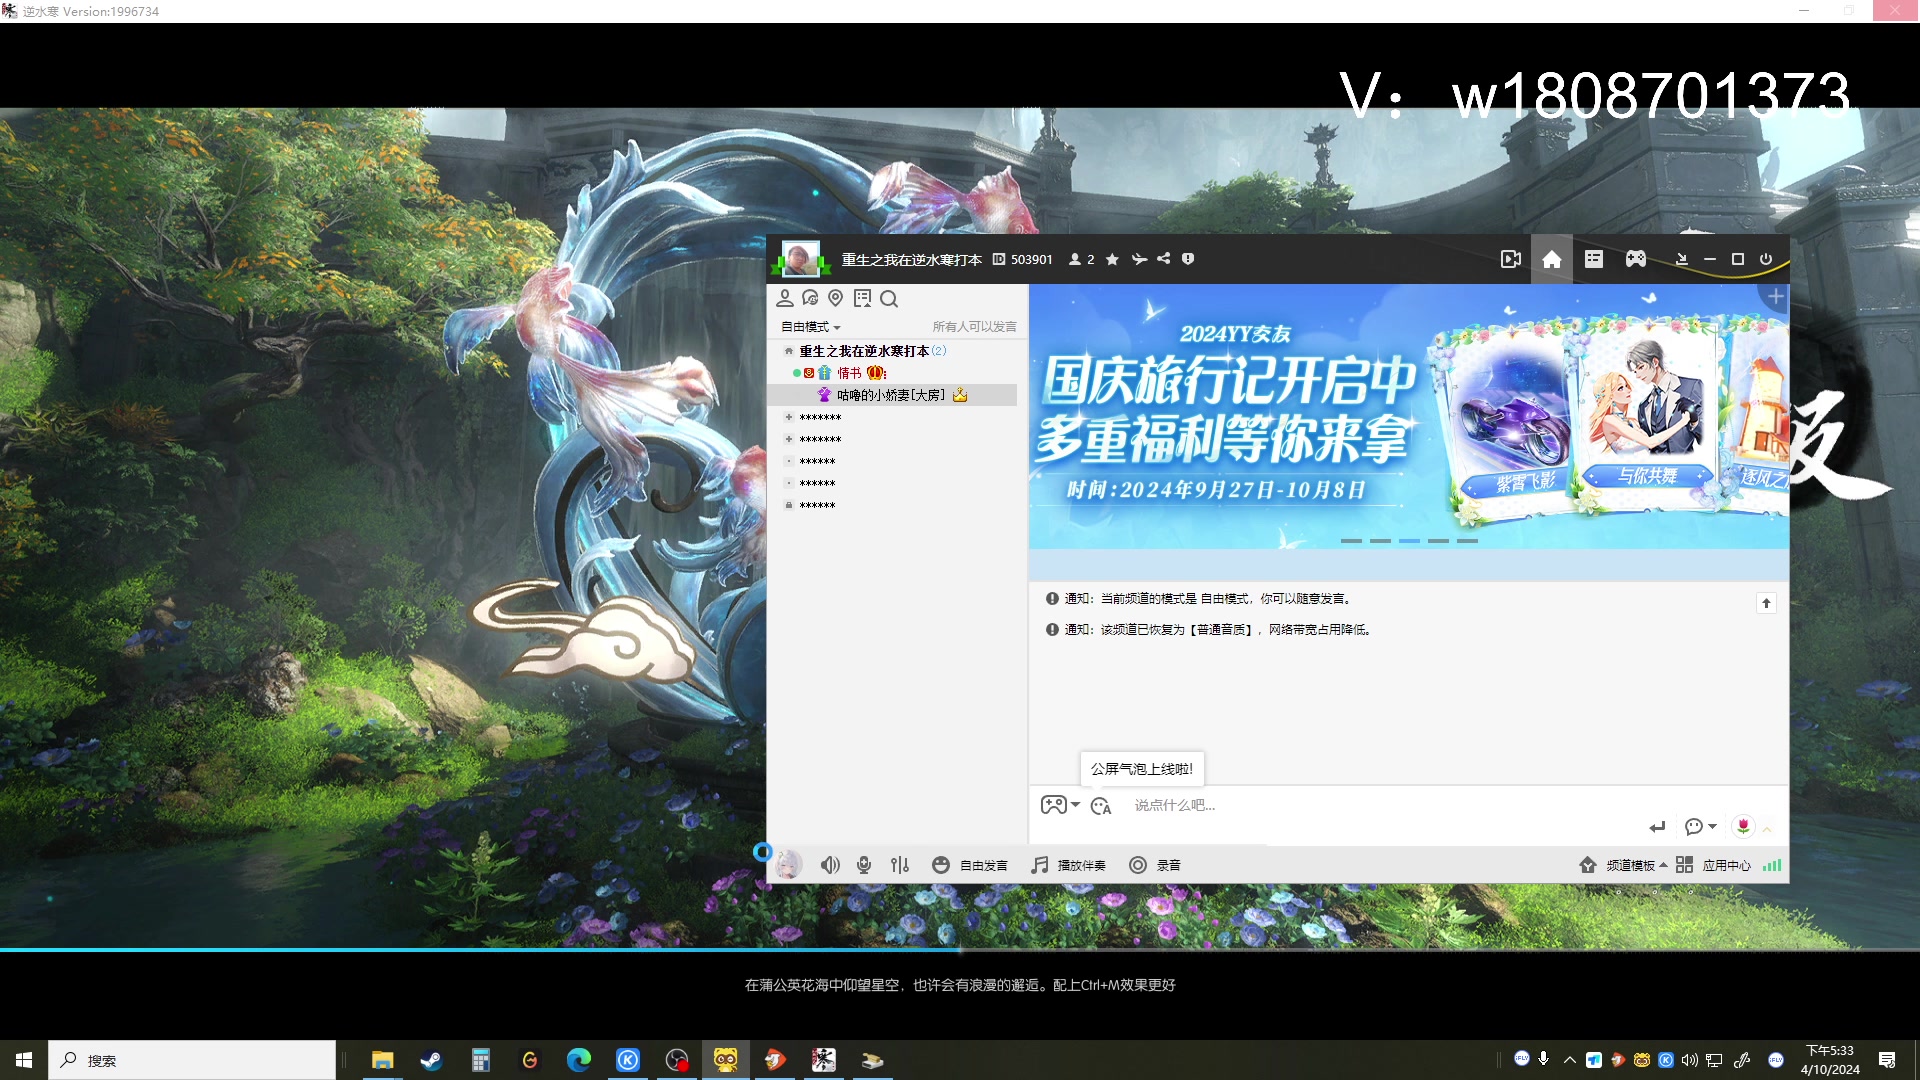Open the recent chat bubble icon above channel tree
1920x1080 pixels.
(810, 298)
